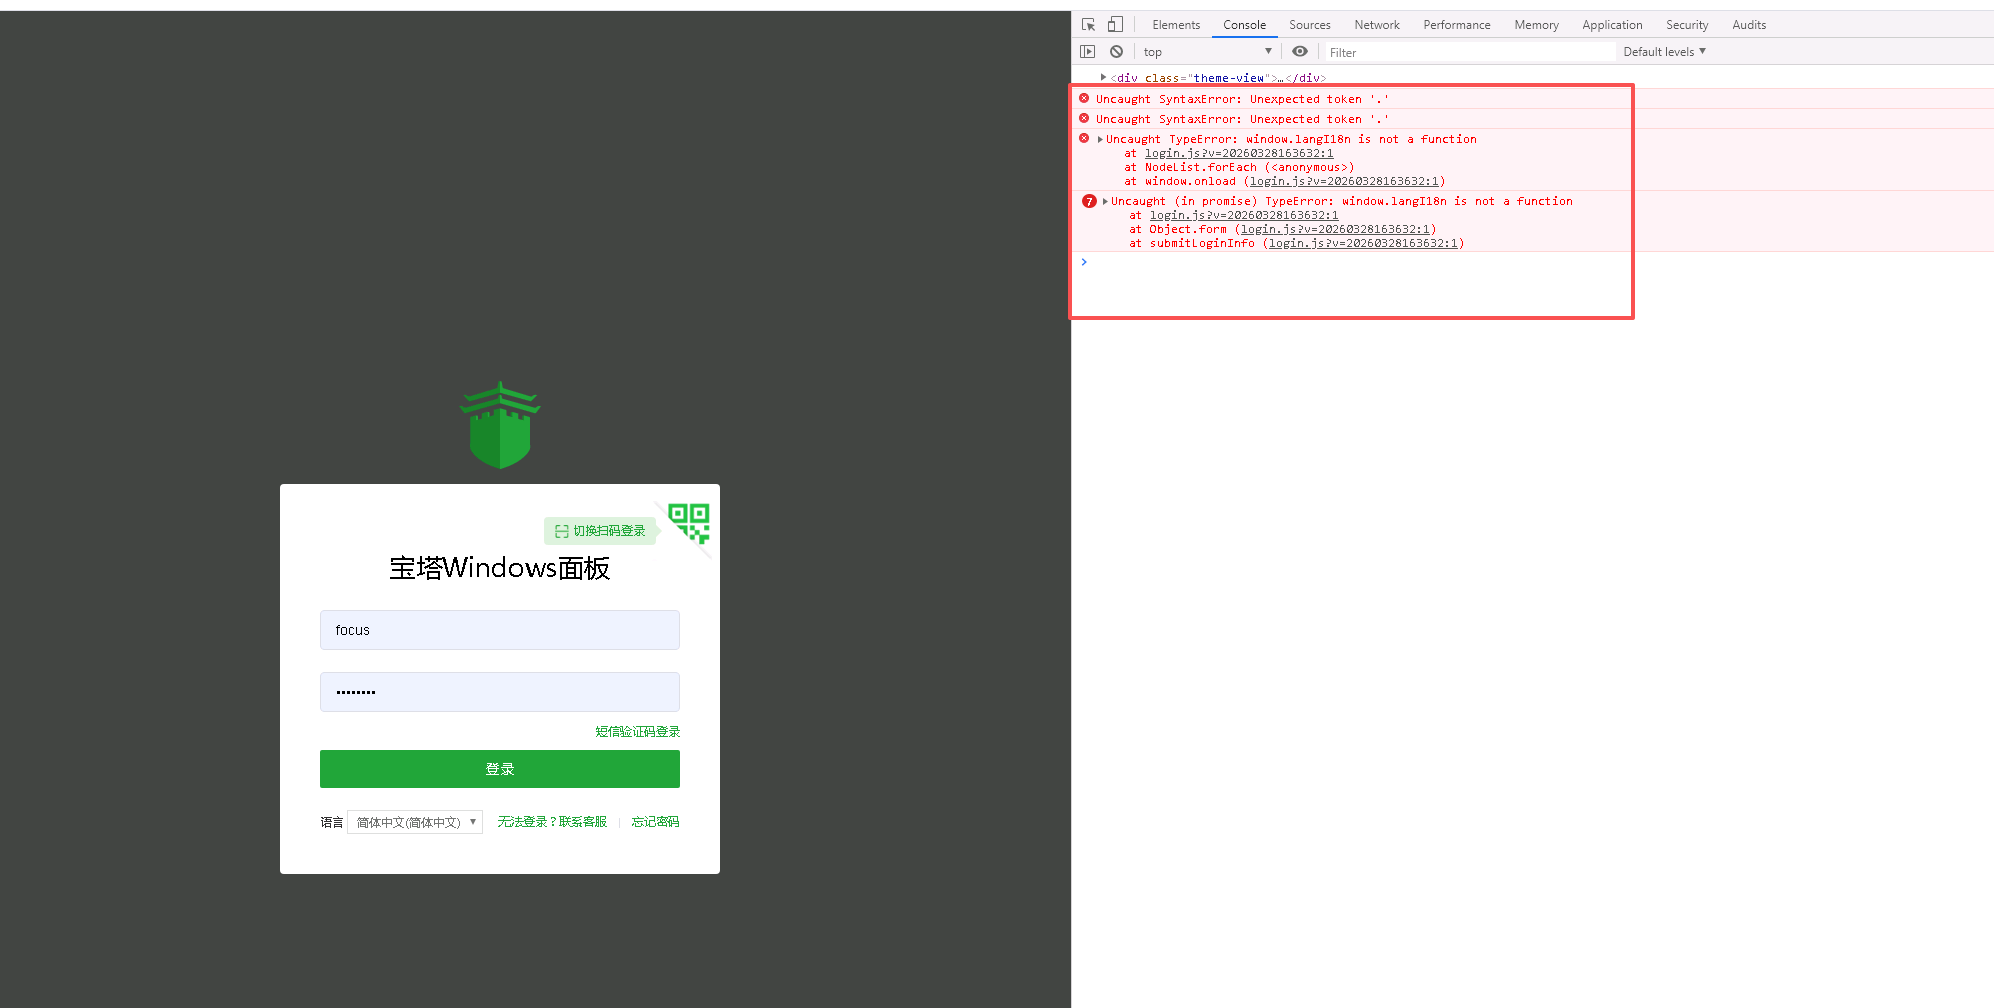Show the console sidebar icon
The height and width of the screenshot is (1008, 1994).
click(x=1088, y=52)
